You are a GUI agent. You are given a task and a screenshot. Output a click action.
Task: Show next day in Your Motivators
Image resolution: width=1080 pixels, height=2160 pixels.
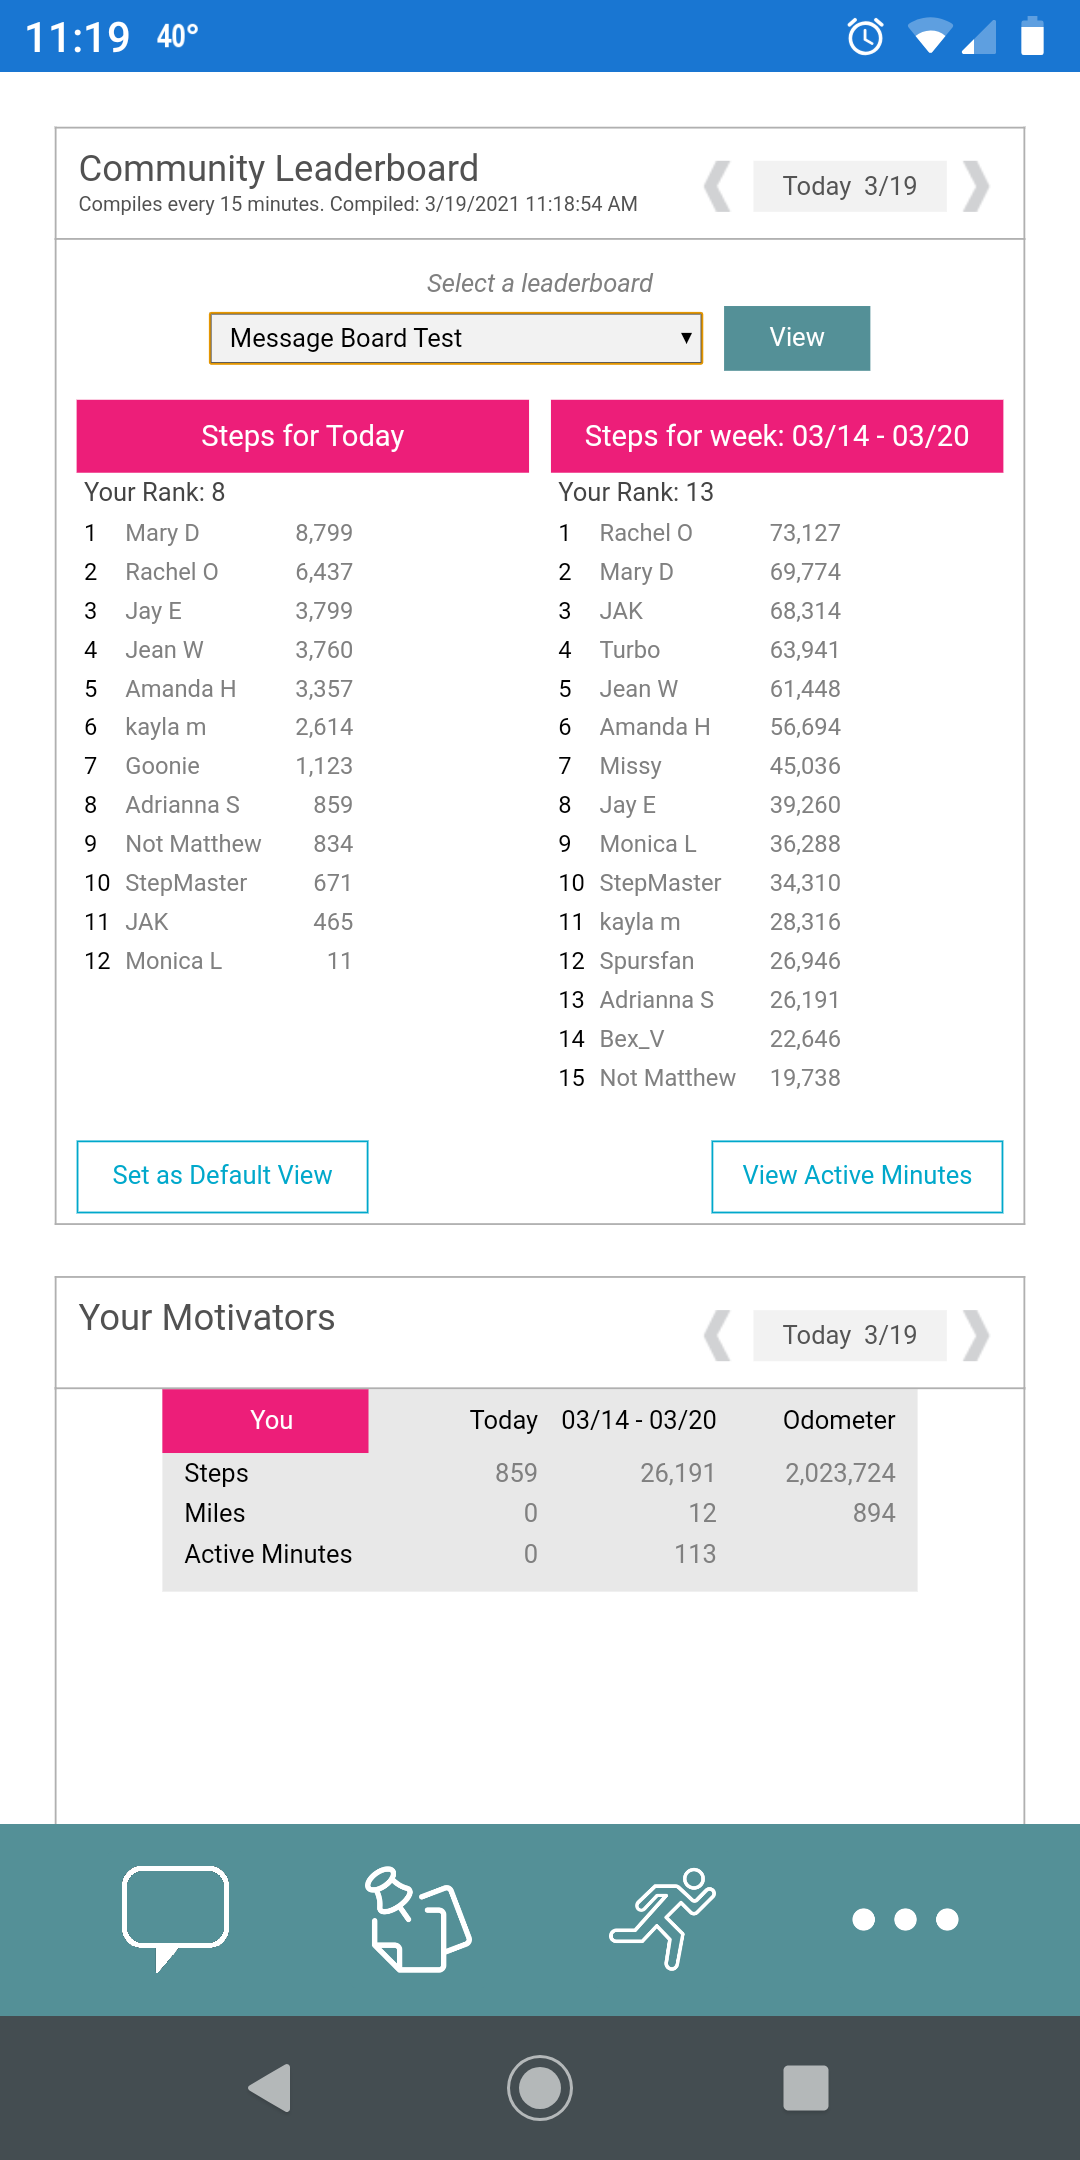[x=976, y=1335]
